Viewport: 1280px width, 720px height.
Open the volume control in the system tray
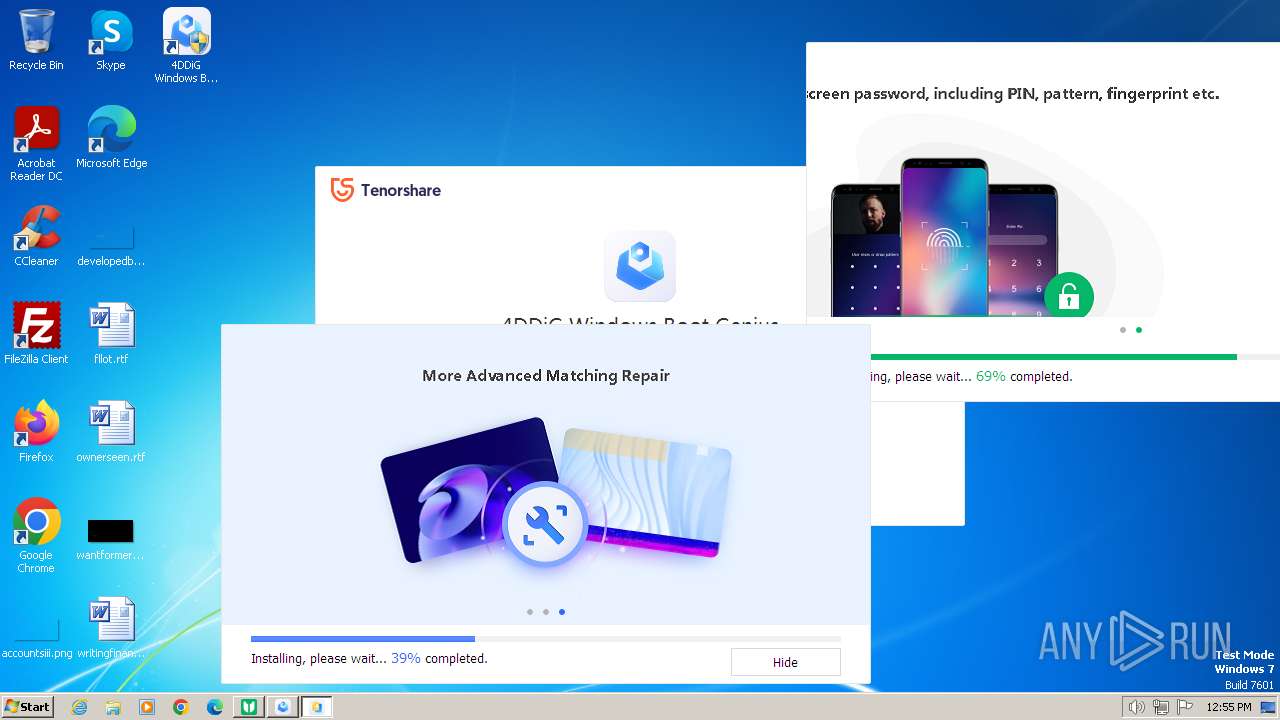[1137, 707]
